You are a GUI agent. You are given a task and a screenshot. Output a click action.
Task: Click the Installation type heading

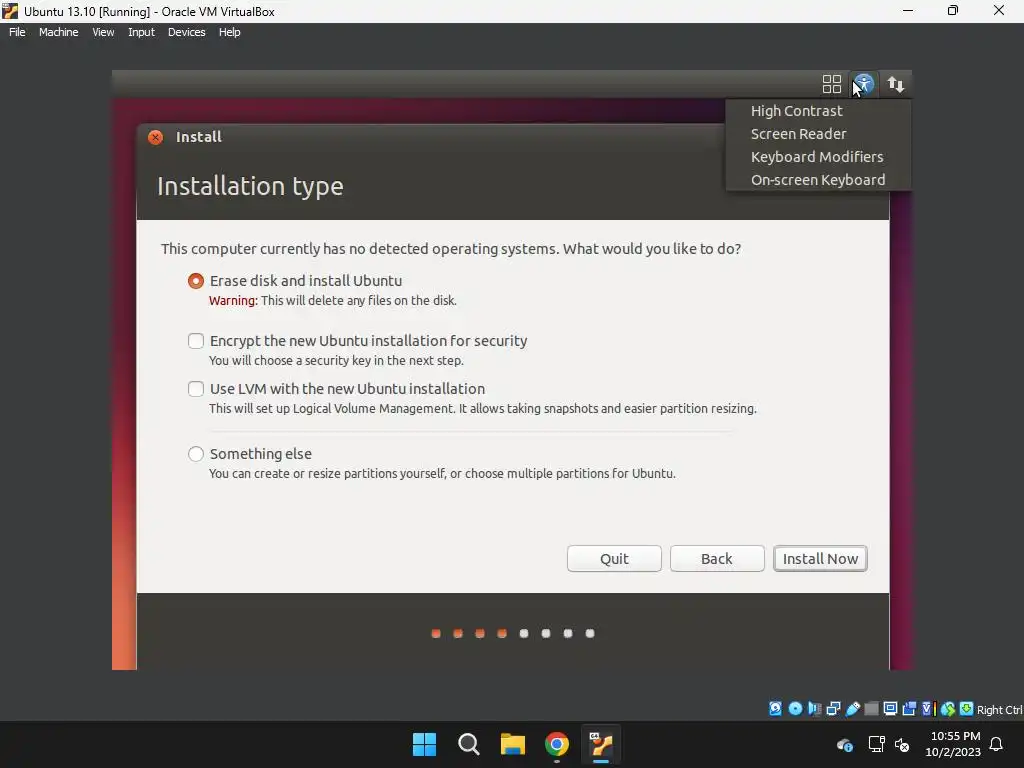(x=250, y=186)
